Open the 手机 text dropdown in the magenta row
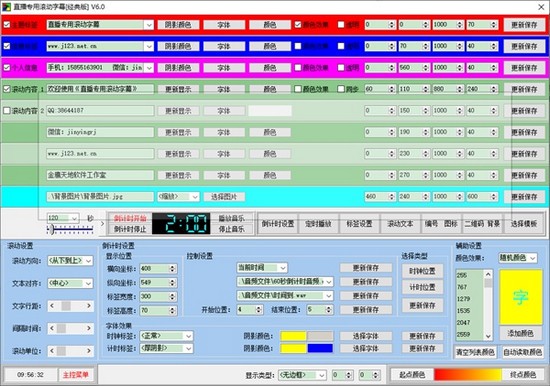The image size is (550, 386). tap(149, 68)
